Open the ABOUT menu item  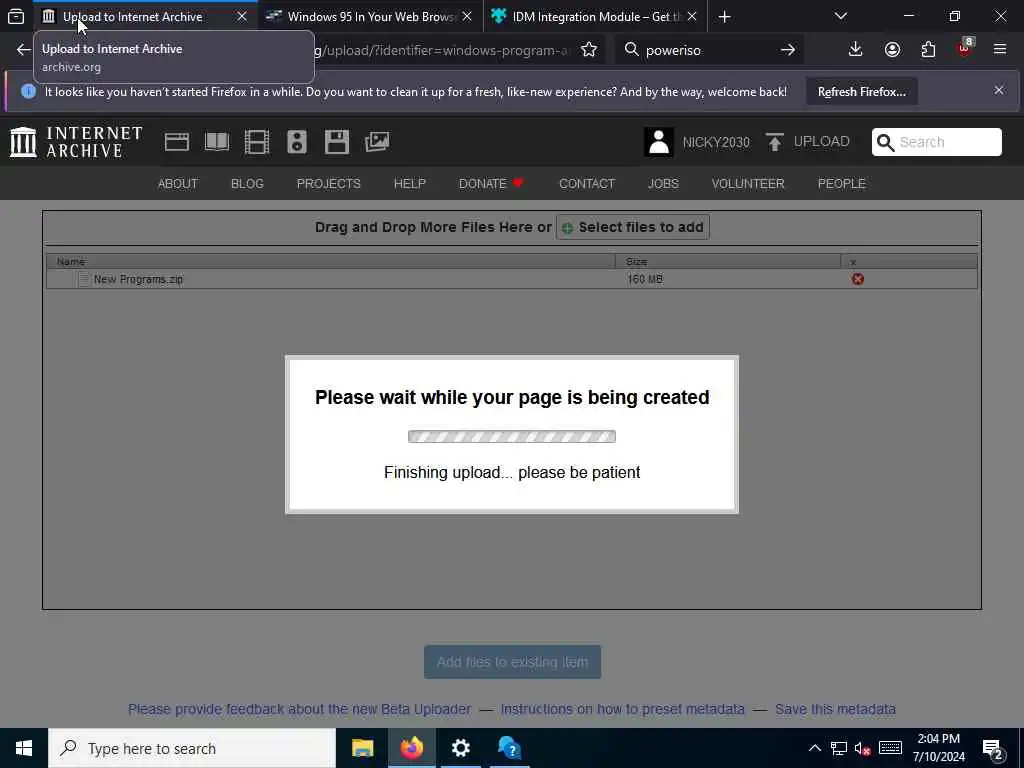[x=178, y=184]
